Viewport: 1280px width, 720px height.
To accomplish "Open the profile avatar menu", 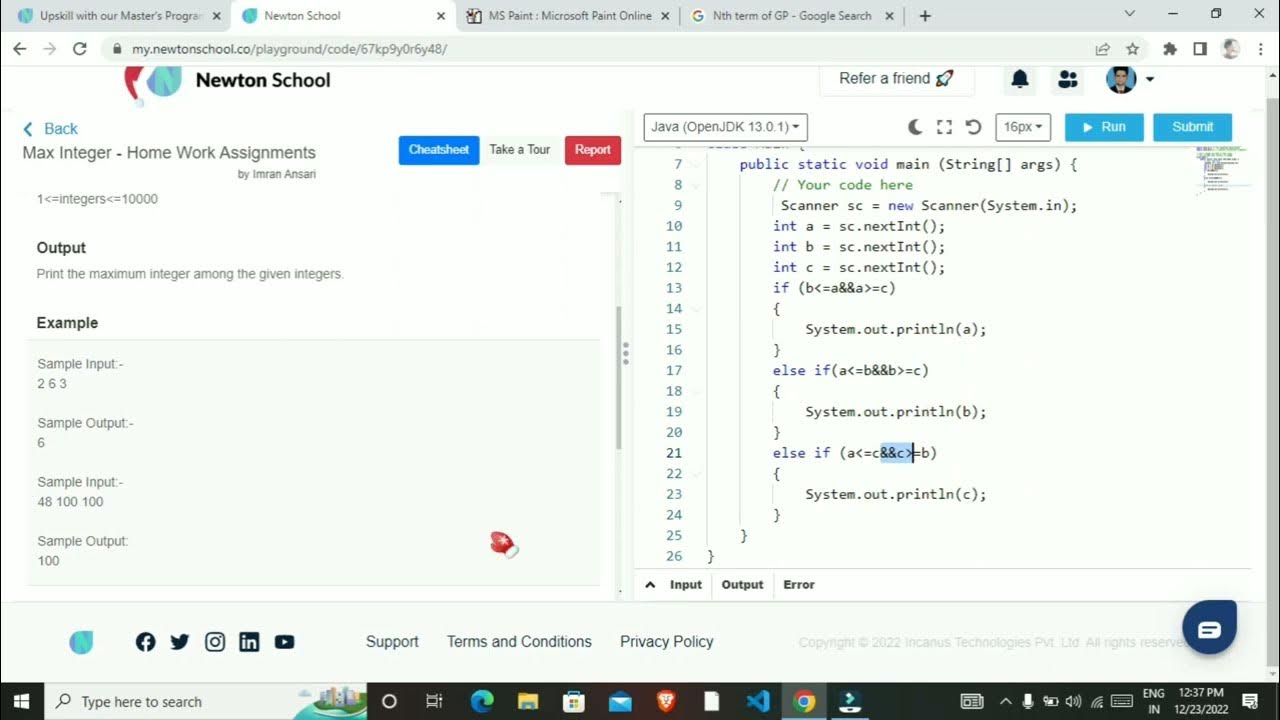I will (x=1130, y=79).
